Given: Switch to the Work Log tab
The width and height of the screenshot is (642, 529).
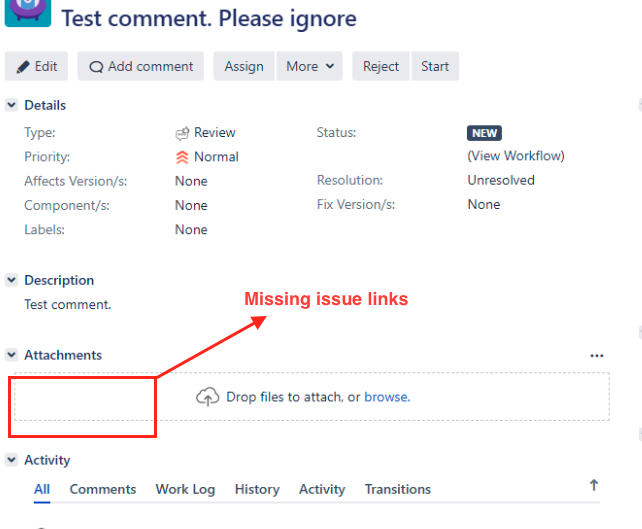Looking at the screenshot, I should [185, 489].
